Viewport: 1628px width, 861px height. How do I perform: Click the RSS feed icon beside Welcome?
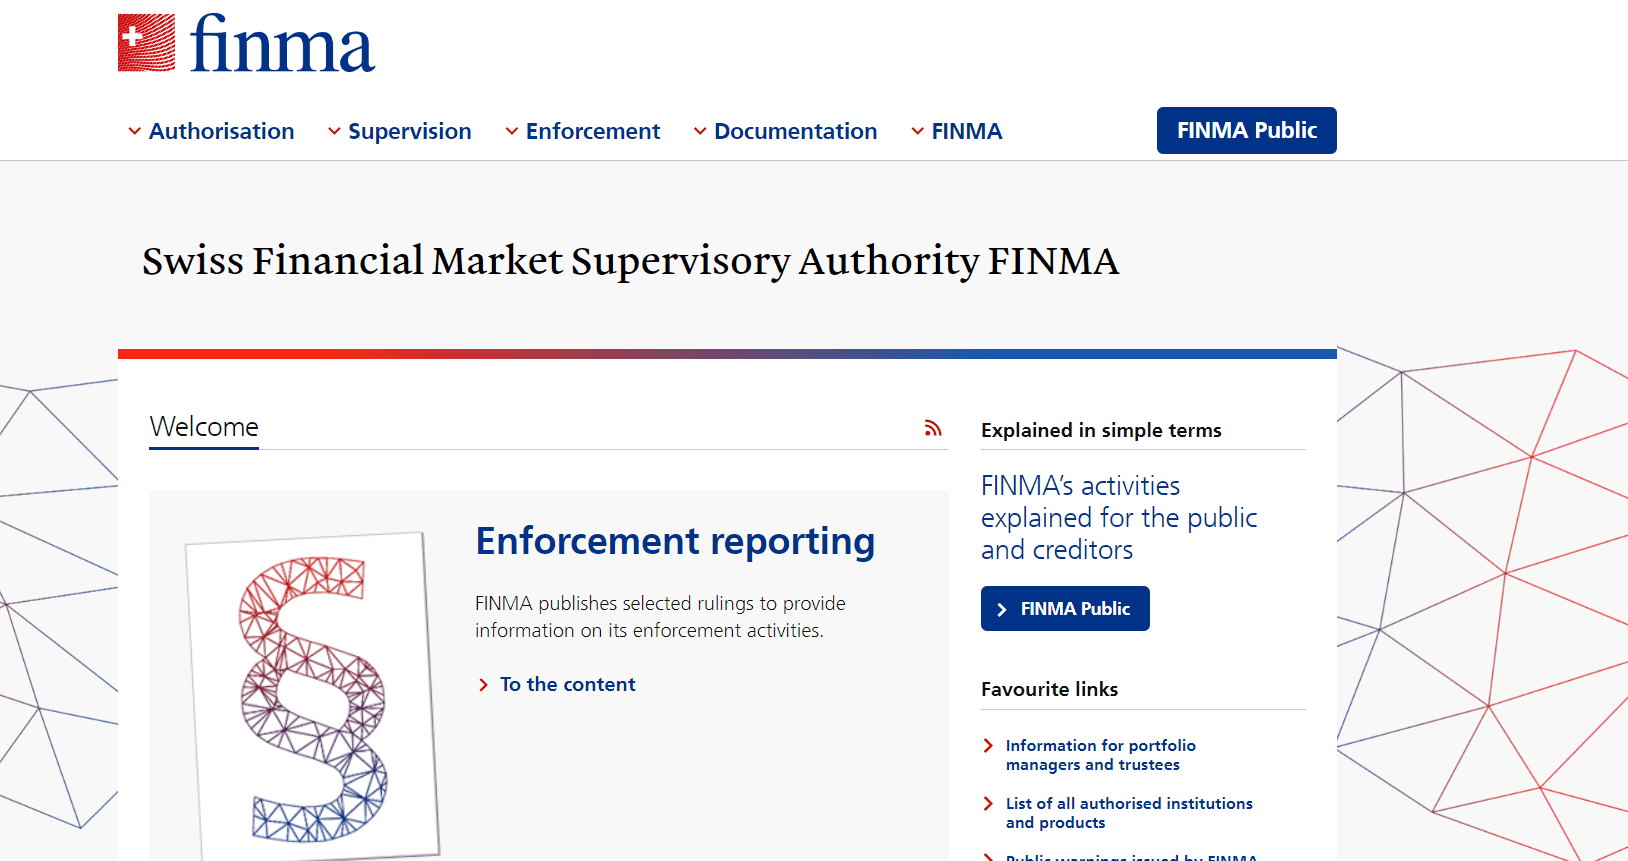point(933,428)
